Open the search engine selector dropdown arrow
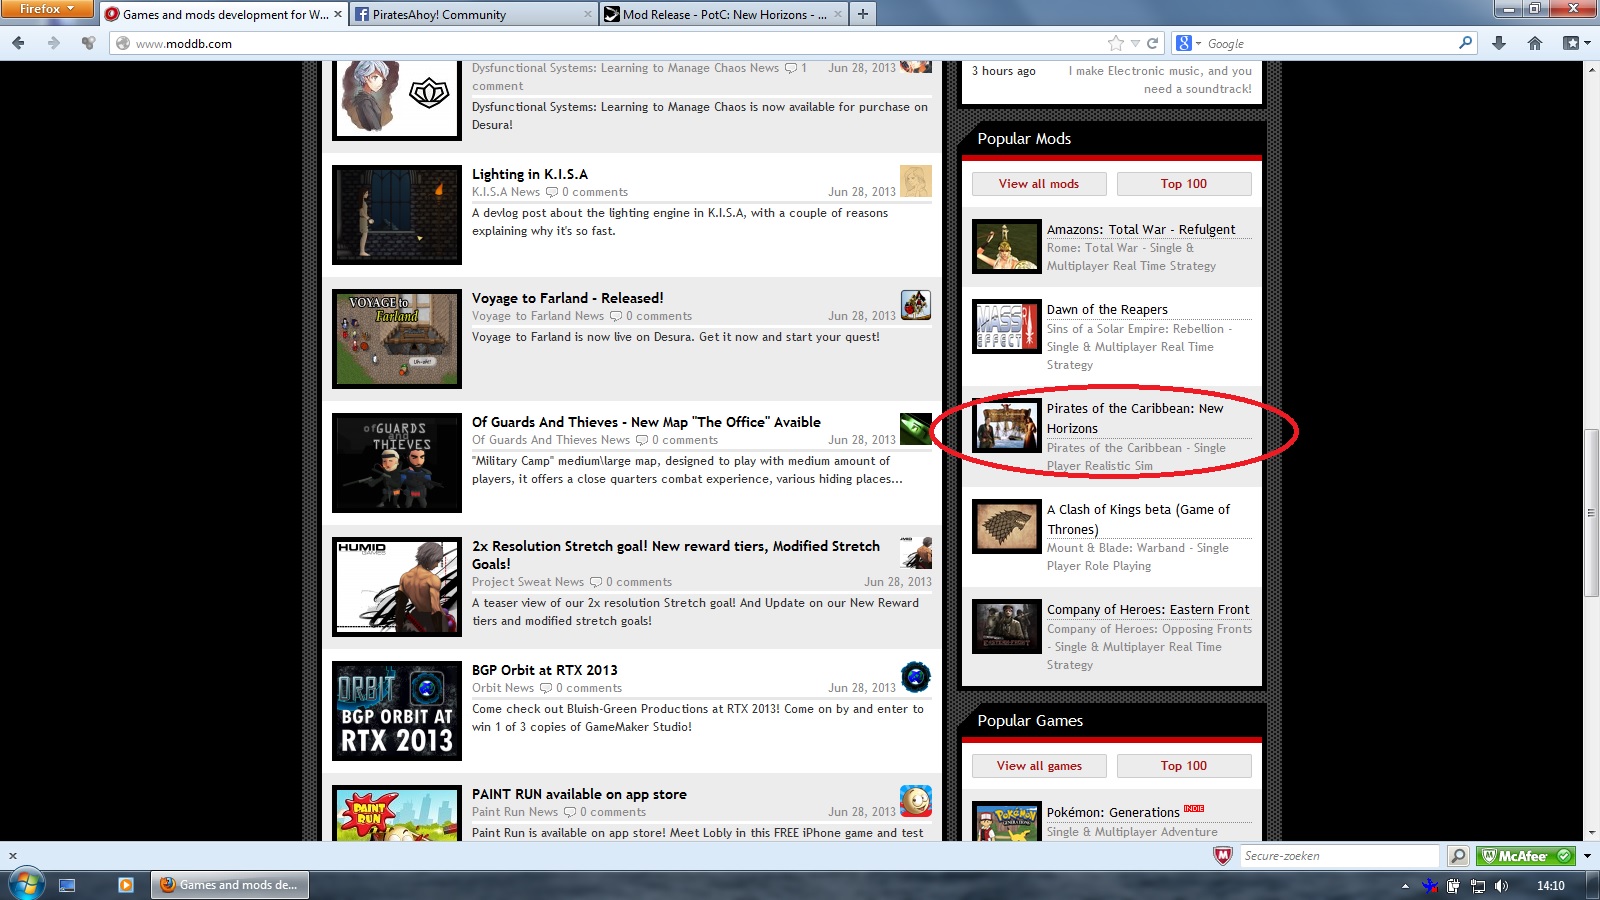Image resolution: width=1600 pixels, height=900 pixels. (1198, 43)
